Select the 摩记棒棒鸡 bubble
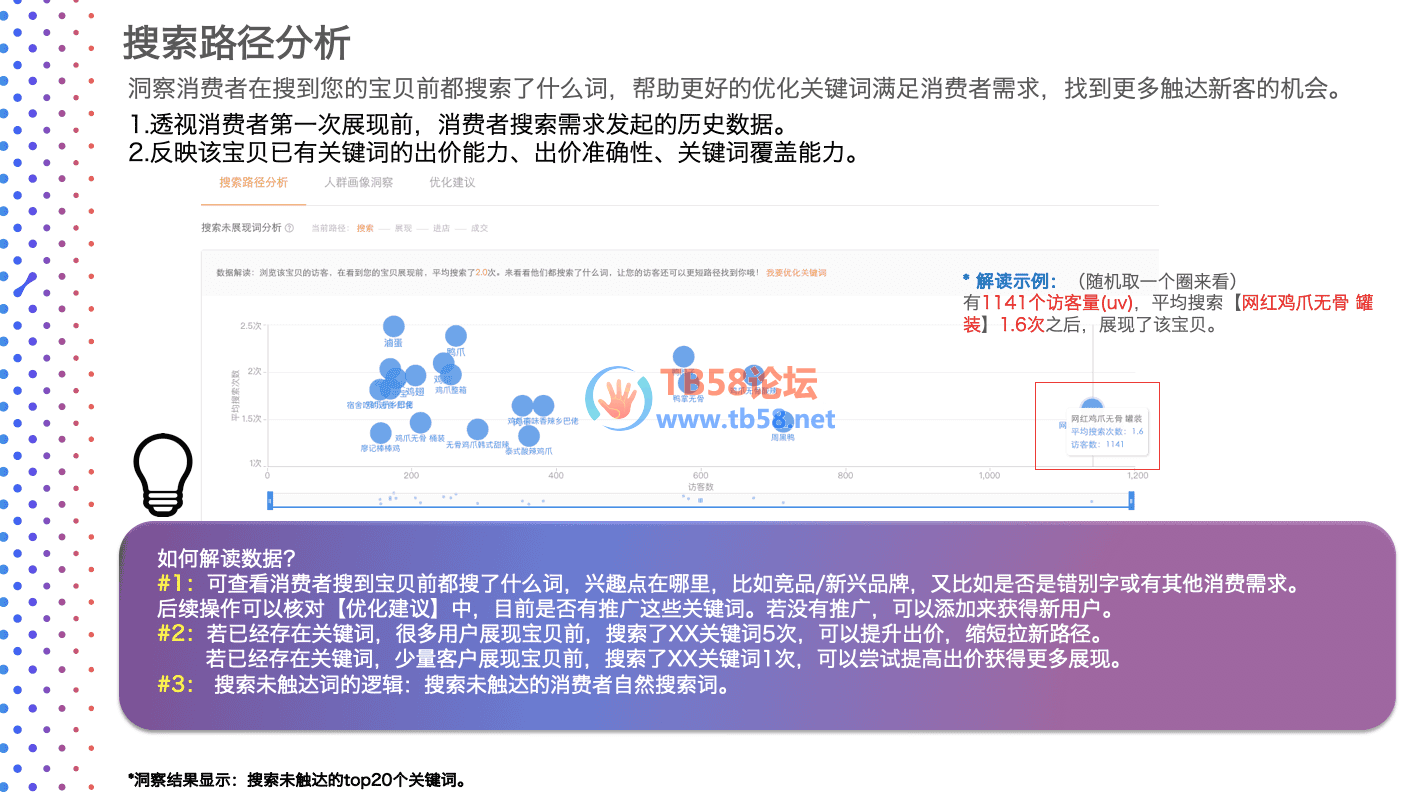The height and width of the screenshot is (797, 1423). [x=380, y=433]
